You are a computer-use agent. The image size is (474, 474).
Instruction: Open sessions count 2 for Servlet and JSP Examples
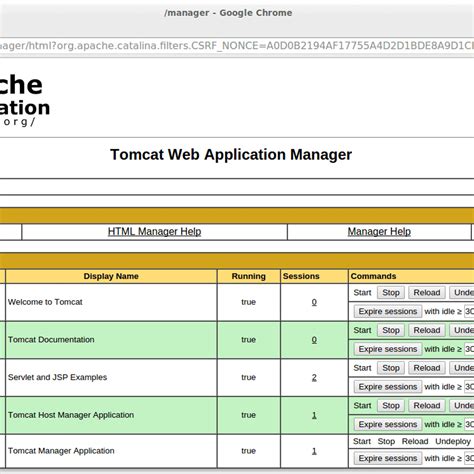click(314, 377)
